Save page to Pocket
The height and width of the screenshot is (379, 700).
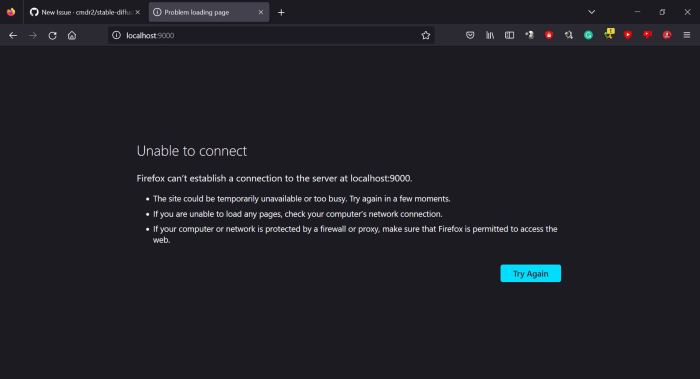[470, 35]
